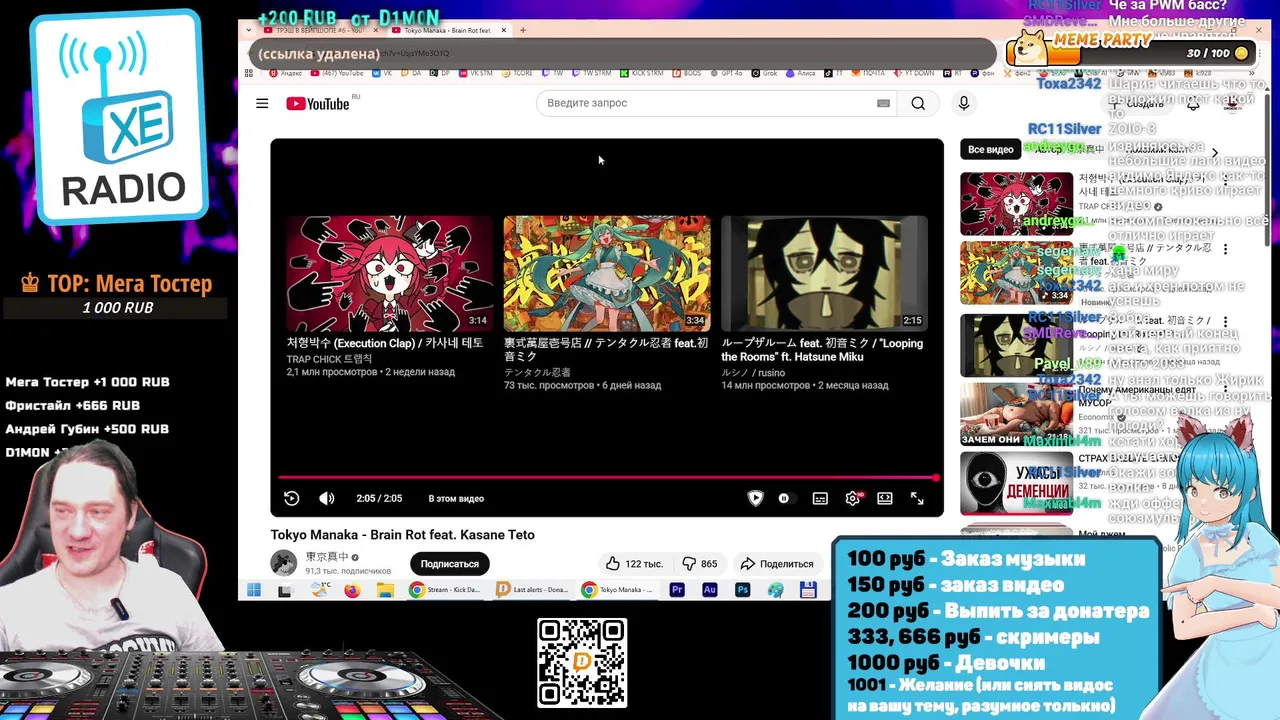Select the "Все видео" filter chip

click(990, 149)
